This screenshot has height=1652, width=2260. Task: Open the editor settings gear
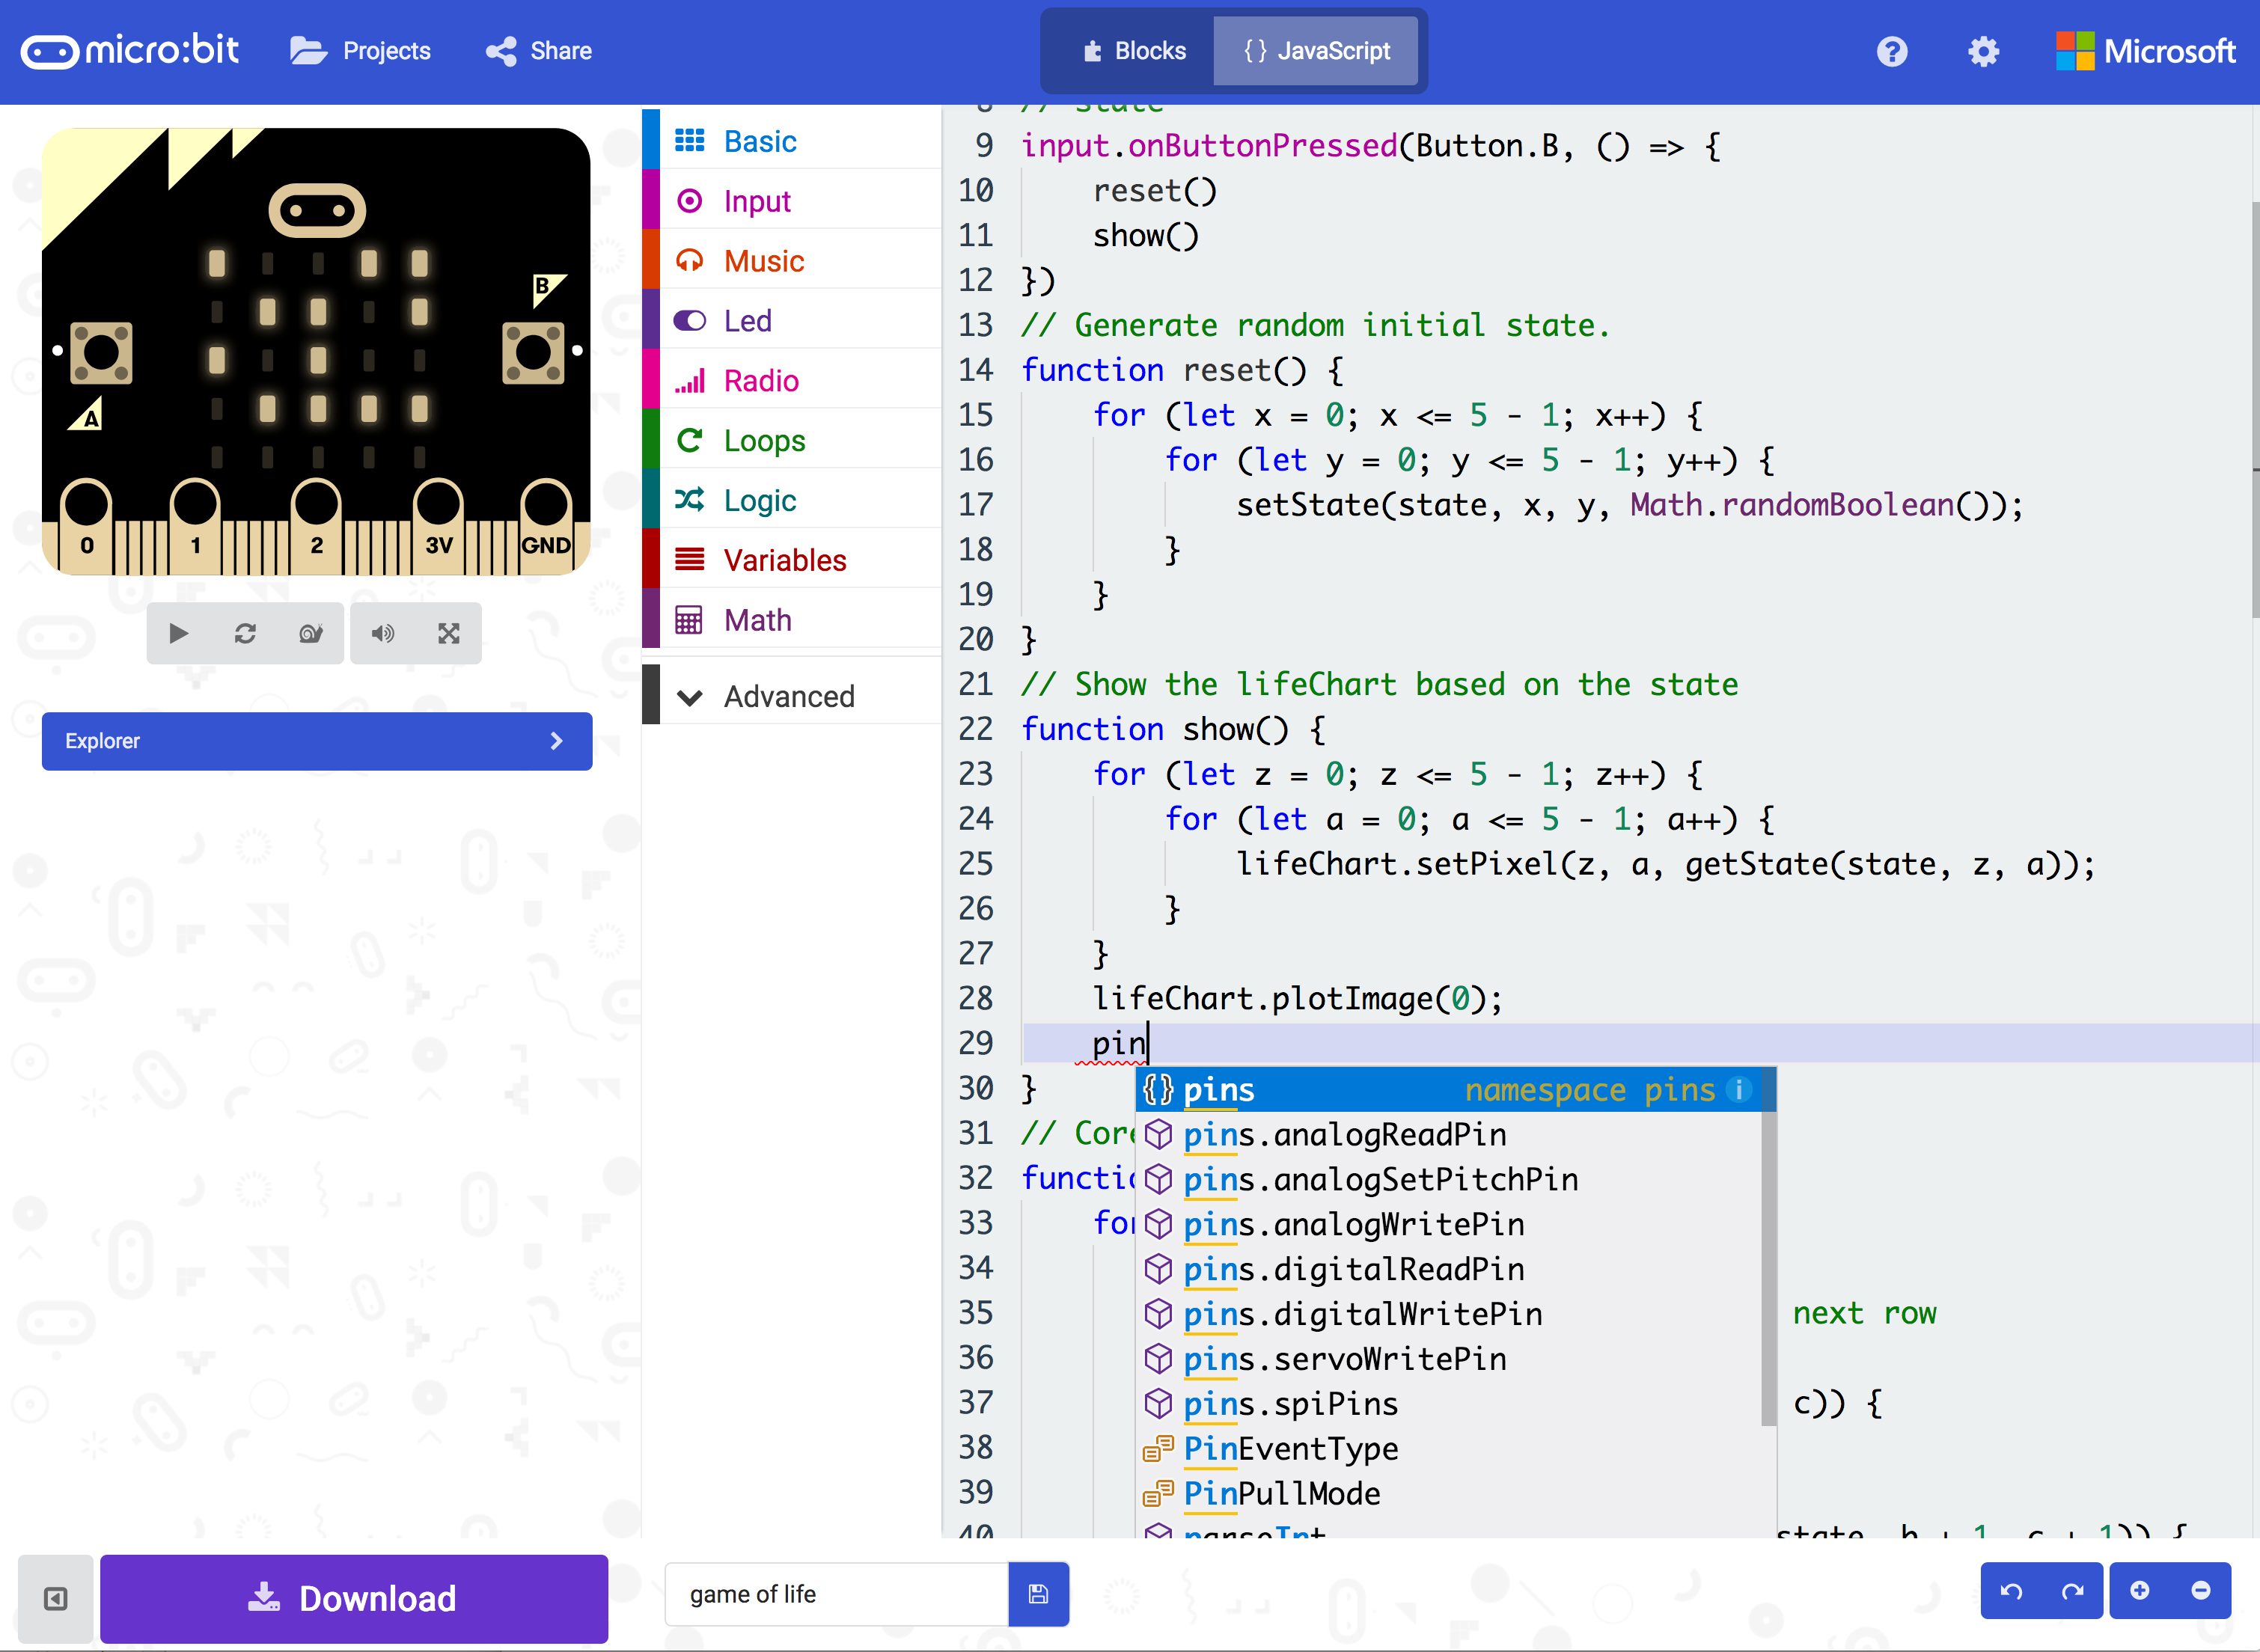coord(1982,51)
